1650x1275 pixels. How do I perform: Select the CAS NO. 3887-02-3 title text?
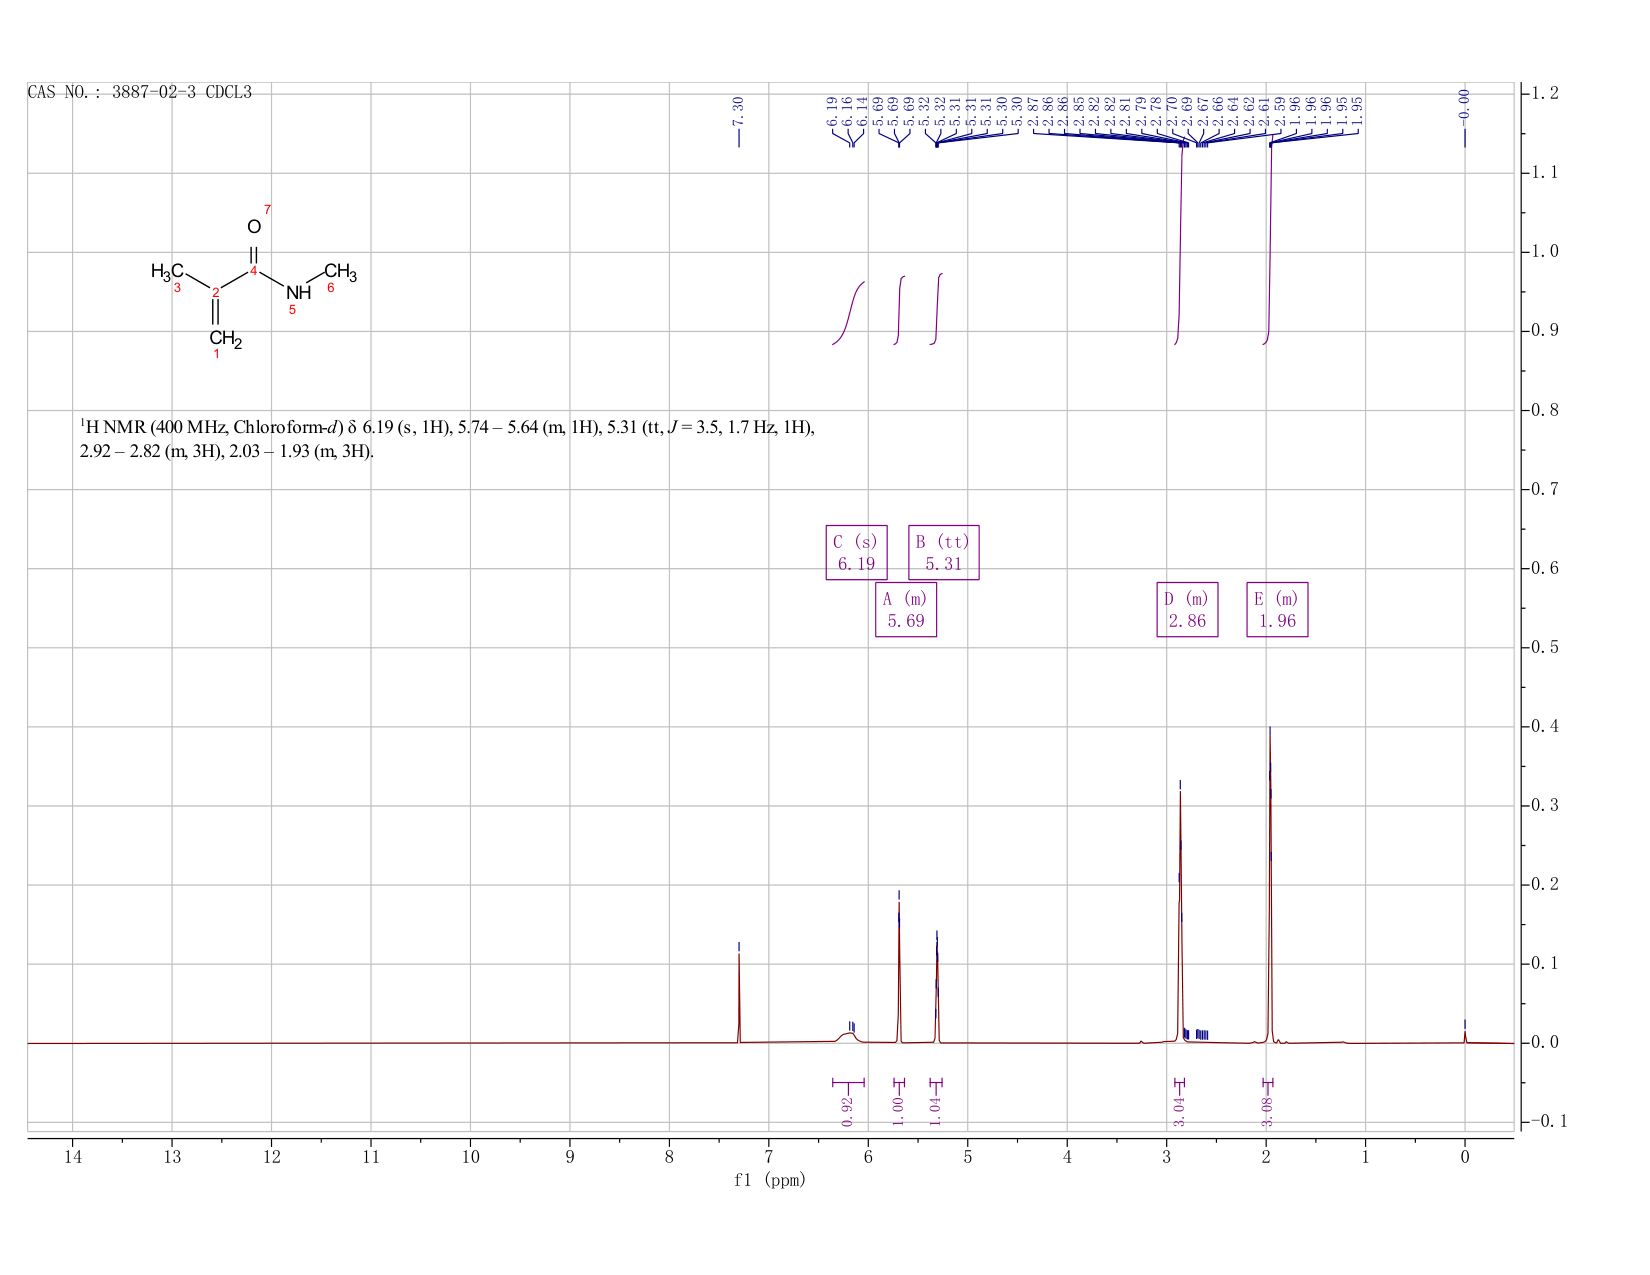140,93
